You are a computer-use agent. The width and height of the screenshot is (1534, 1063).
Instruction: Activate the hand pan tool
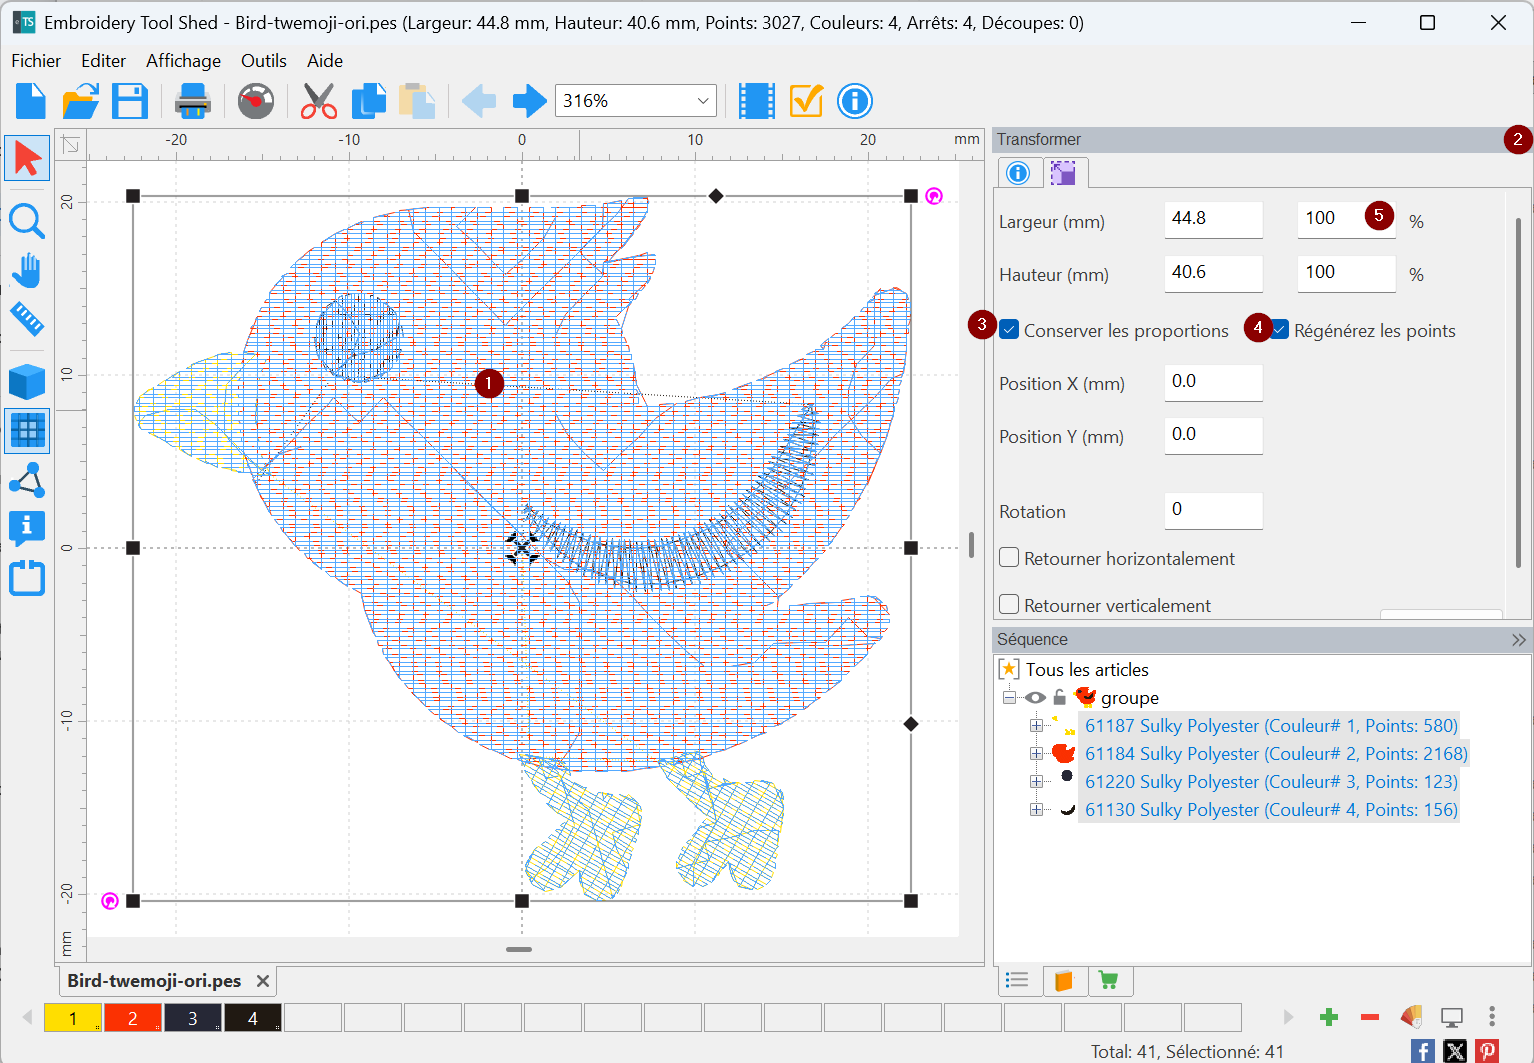27,270
